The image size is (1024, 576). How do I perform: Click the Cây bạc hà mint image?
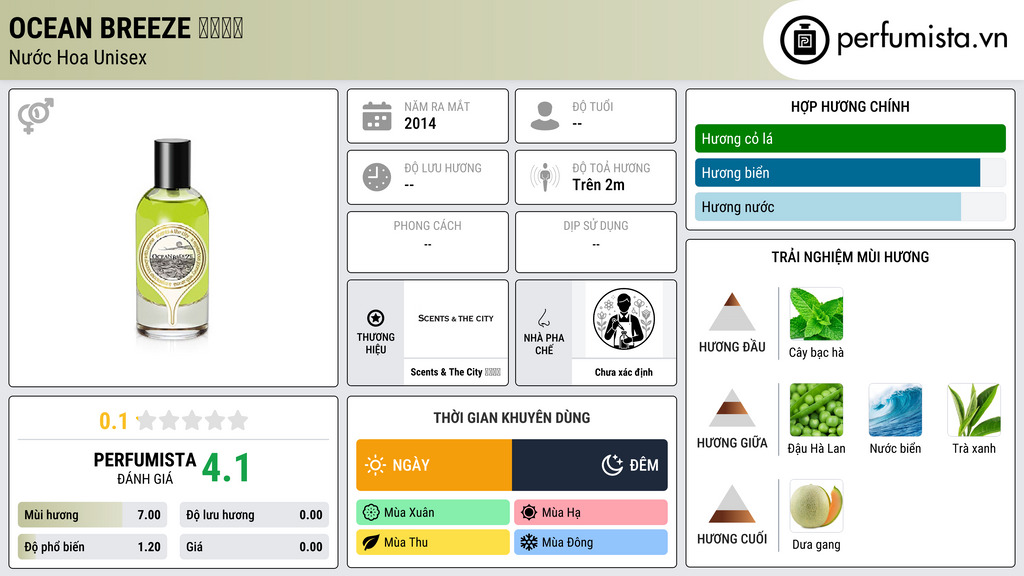[x=816, y=314]
